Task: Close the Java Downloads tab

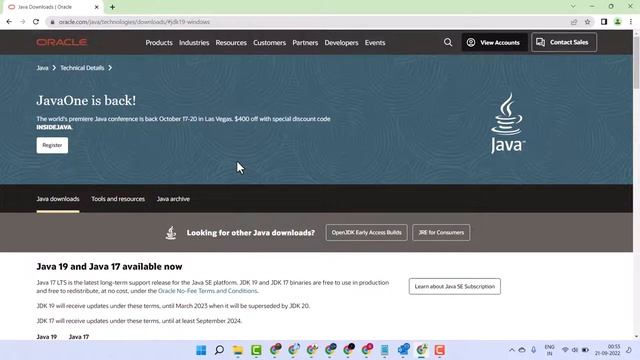Action: pos(97,7)
